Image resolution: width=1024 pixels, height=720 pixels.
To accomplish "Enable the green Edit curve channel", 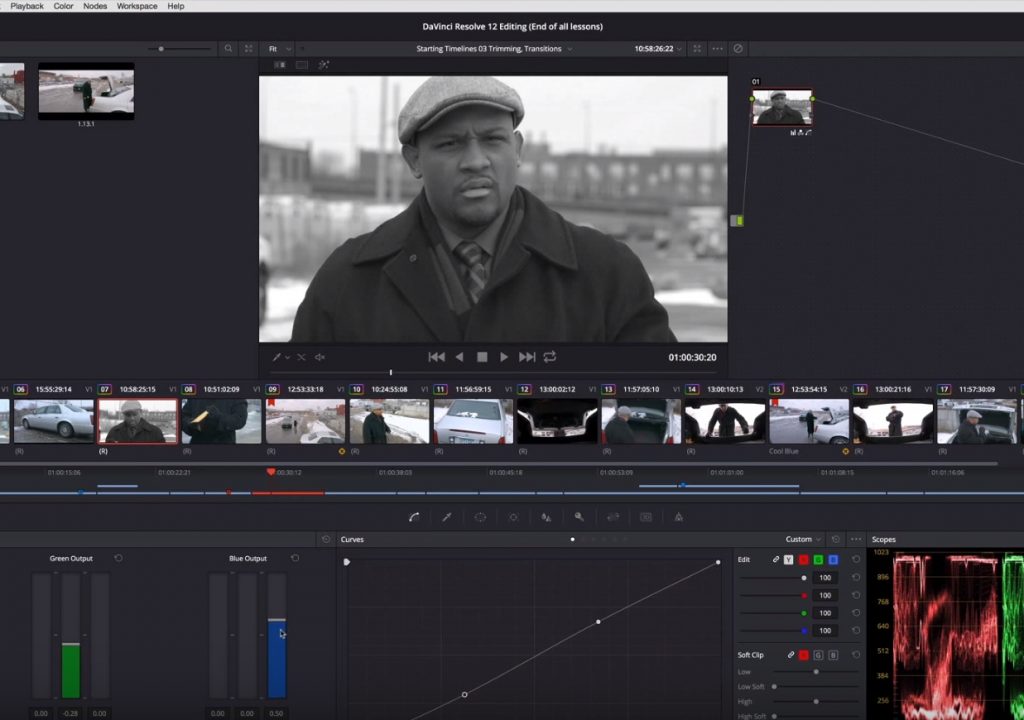I will 818,559.
